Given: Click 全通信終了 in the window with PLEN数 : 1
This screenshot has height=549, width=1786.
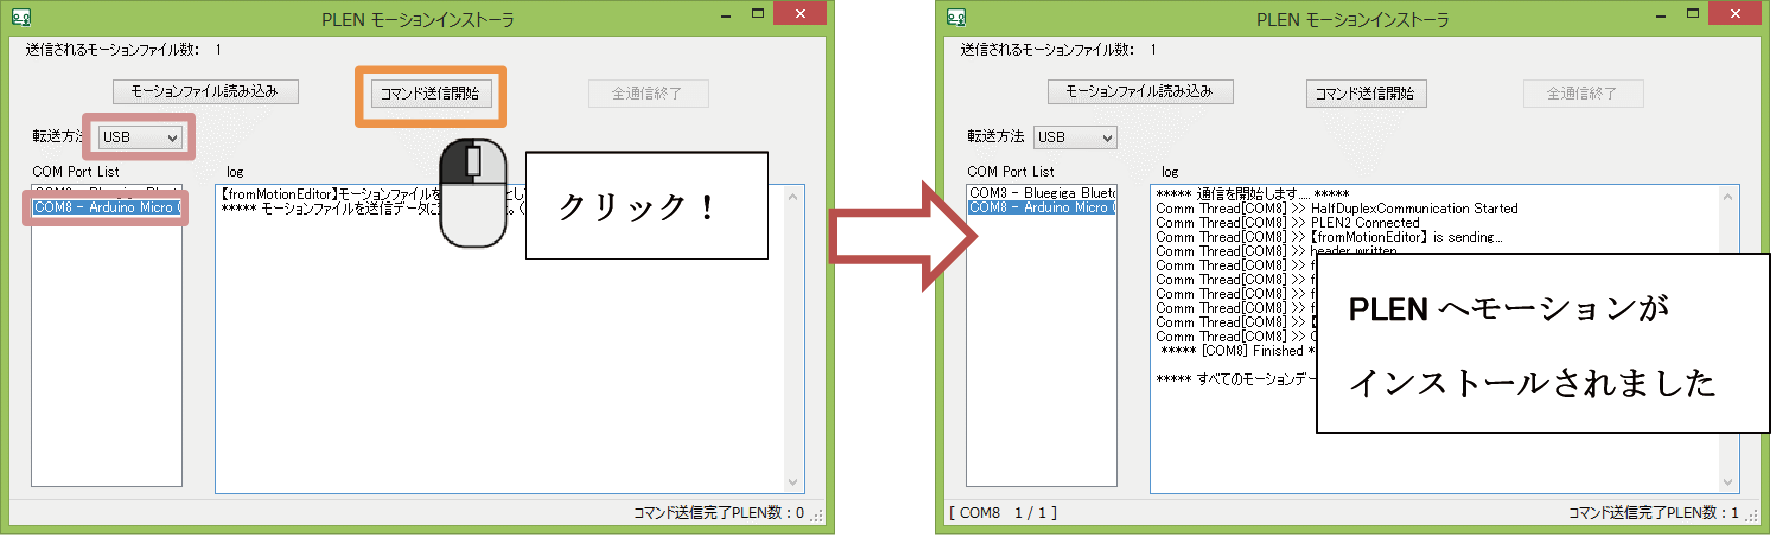Looking at the screenshot, I should [x=1582, y=94].
